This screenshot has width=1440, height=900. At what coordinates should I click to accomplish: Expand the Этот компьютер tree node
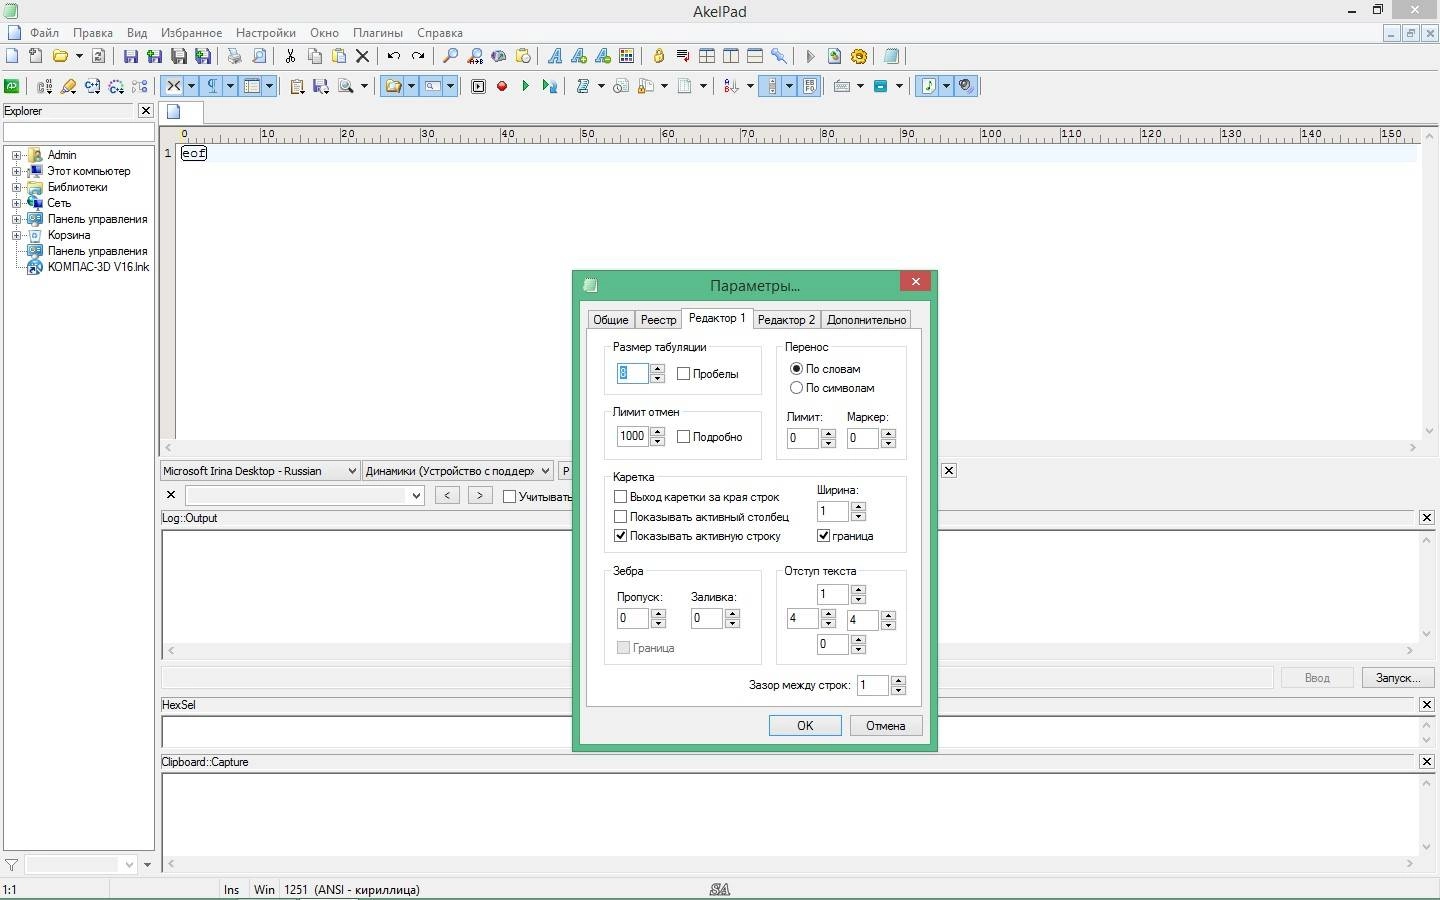coord(16,171)
